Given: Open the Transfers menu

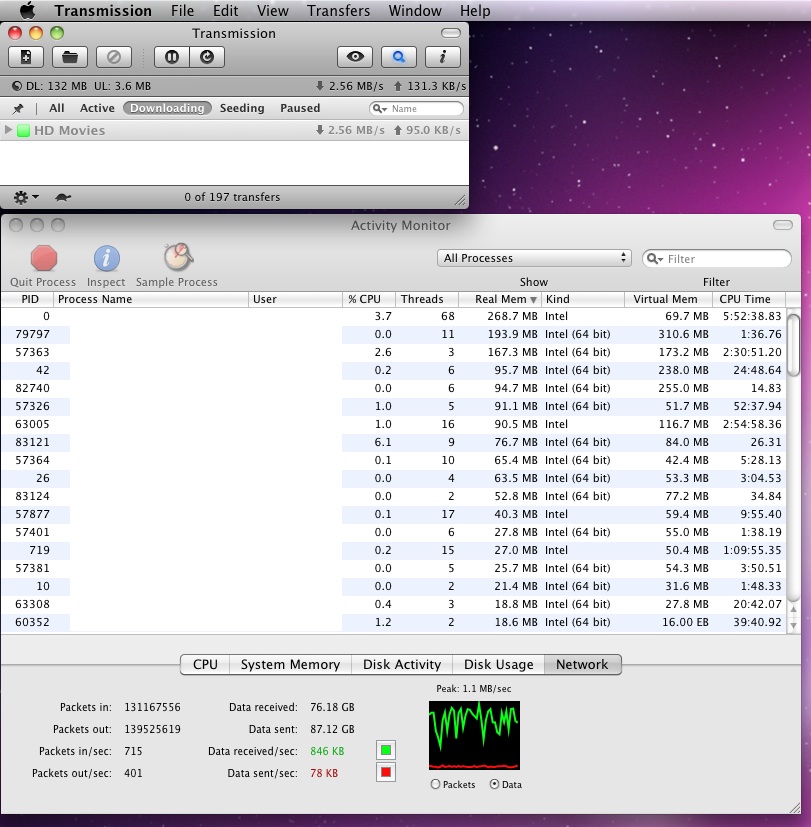Looking at the screenshot, I should (339, 11).
